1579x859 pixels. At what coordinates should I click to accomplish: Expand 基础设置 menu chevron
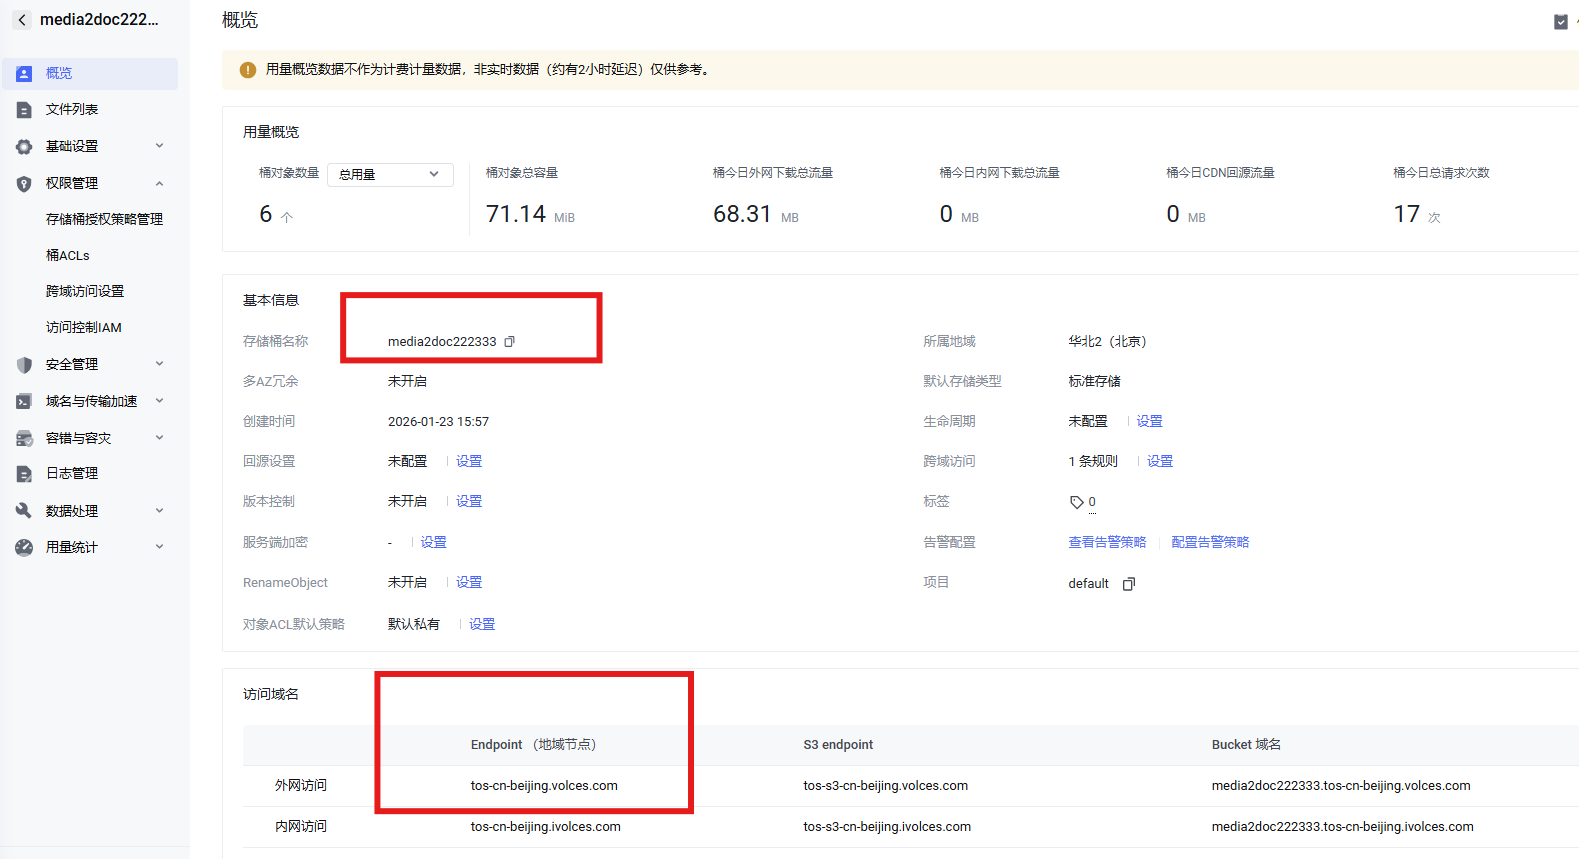tap(159, 146)
